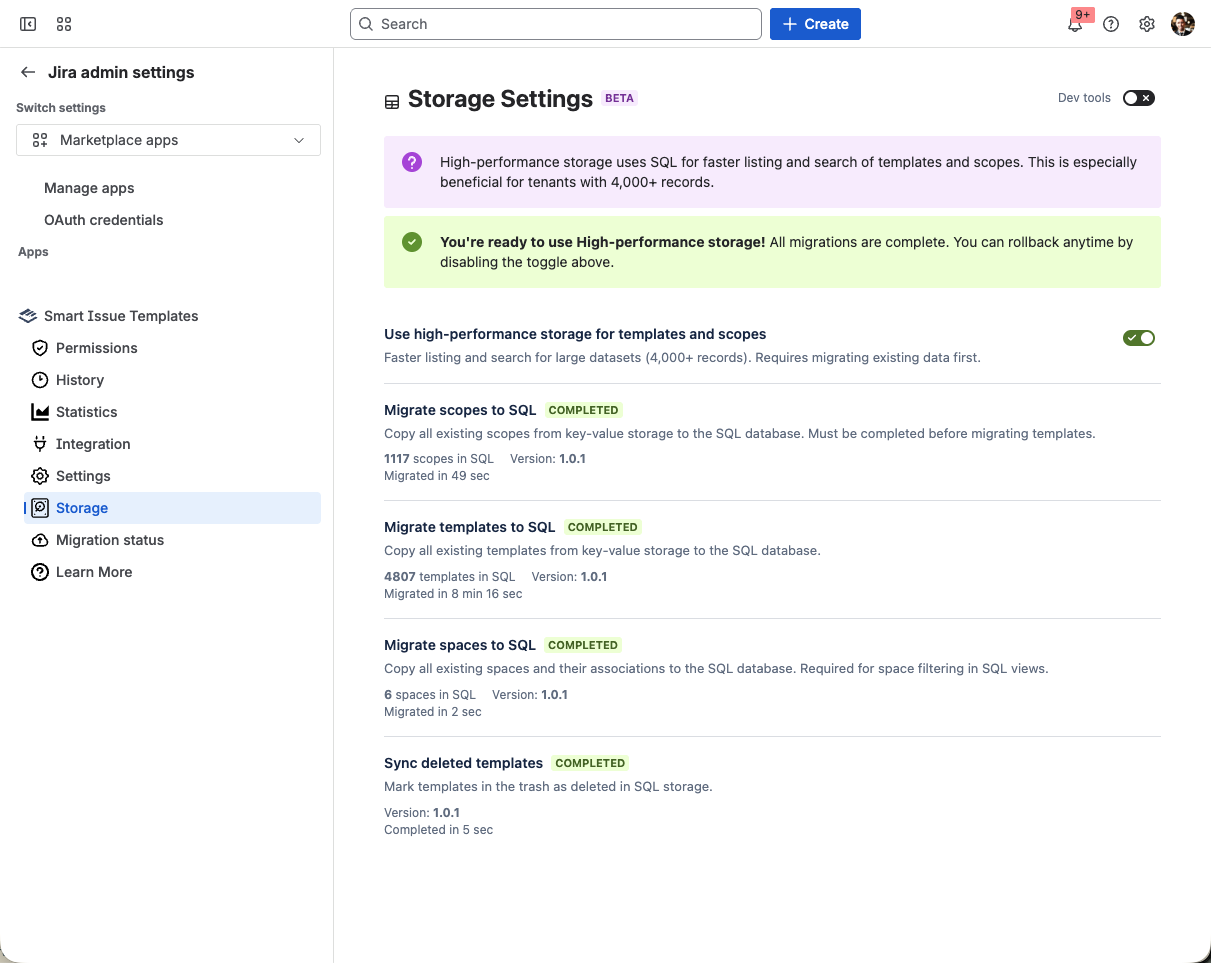This screenshot has width=1211, height=963.
Task: Click the search magnifier icon
Action: pyautogui.click(x=366, y=24)
